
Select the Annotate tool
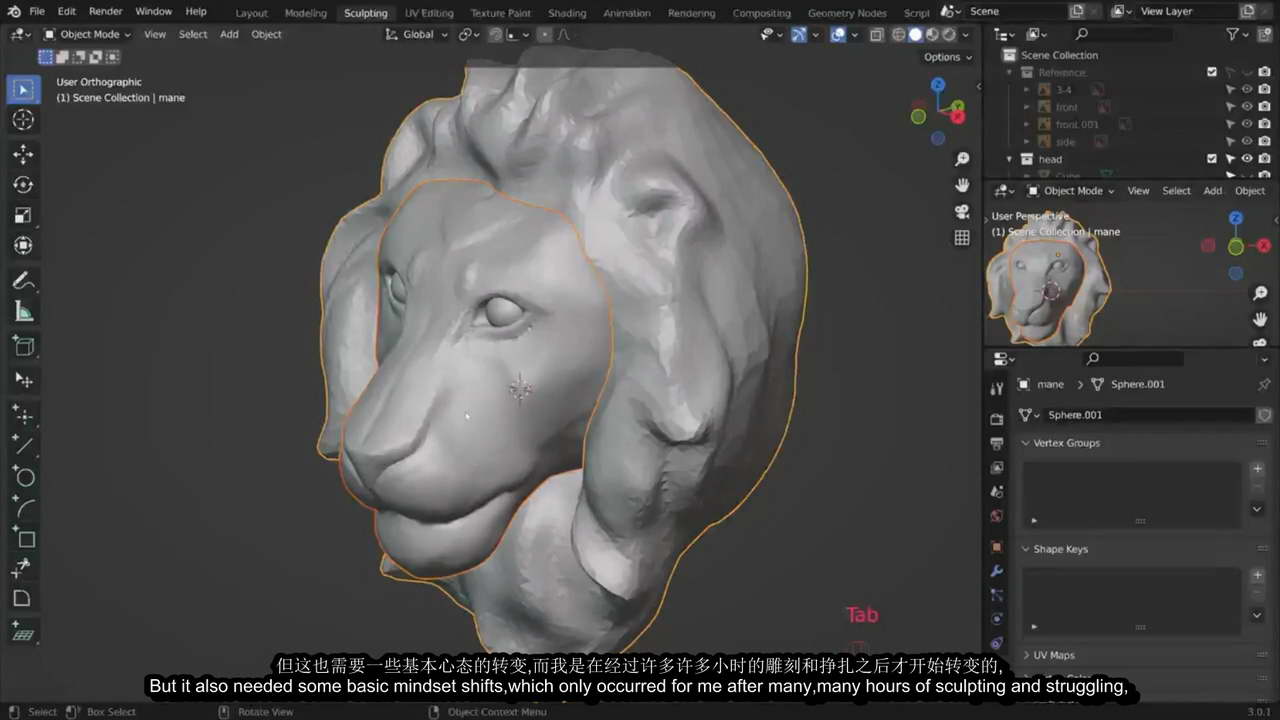(22, 281)
